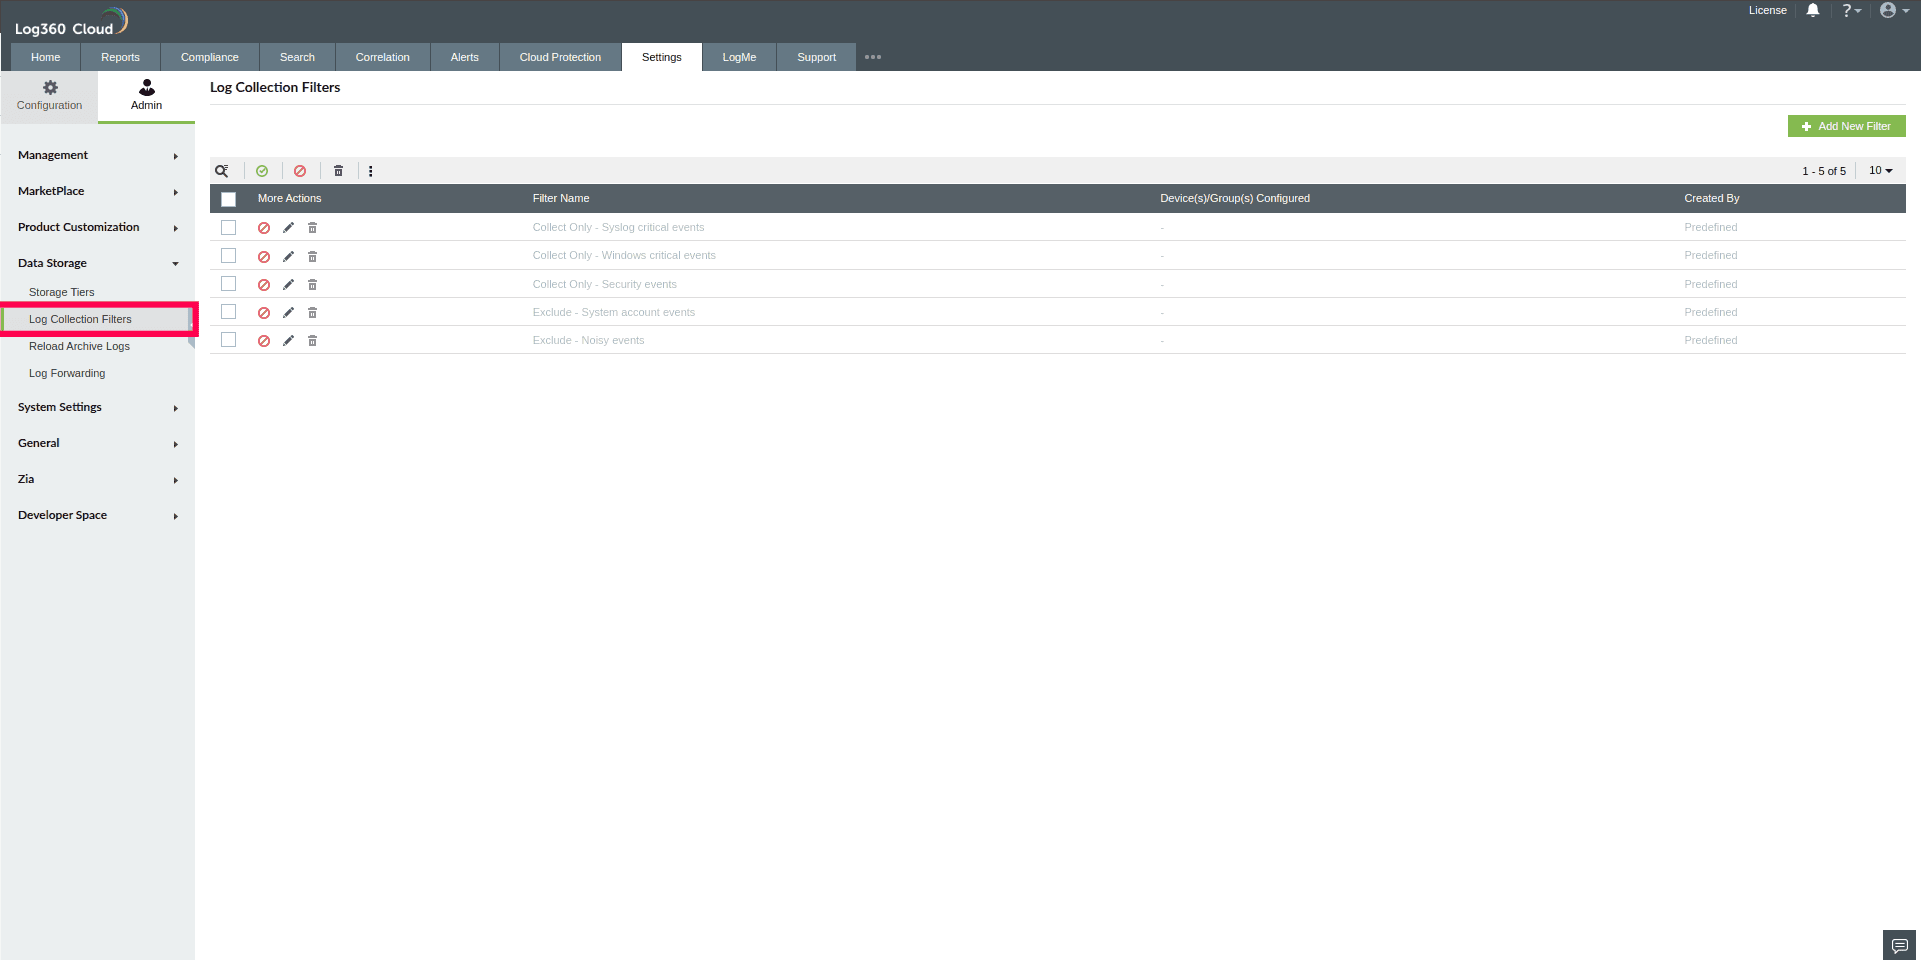
Task: Open the user account menu at top right
Action: click(x=1890, y=10)
